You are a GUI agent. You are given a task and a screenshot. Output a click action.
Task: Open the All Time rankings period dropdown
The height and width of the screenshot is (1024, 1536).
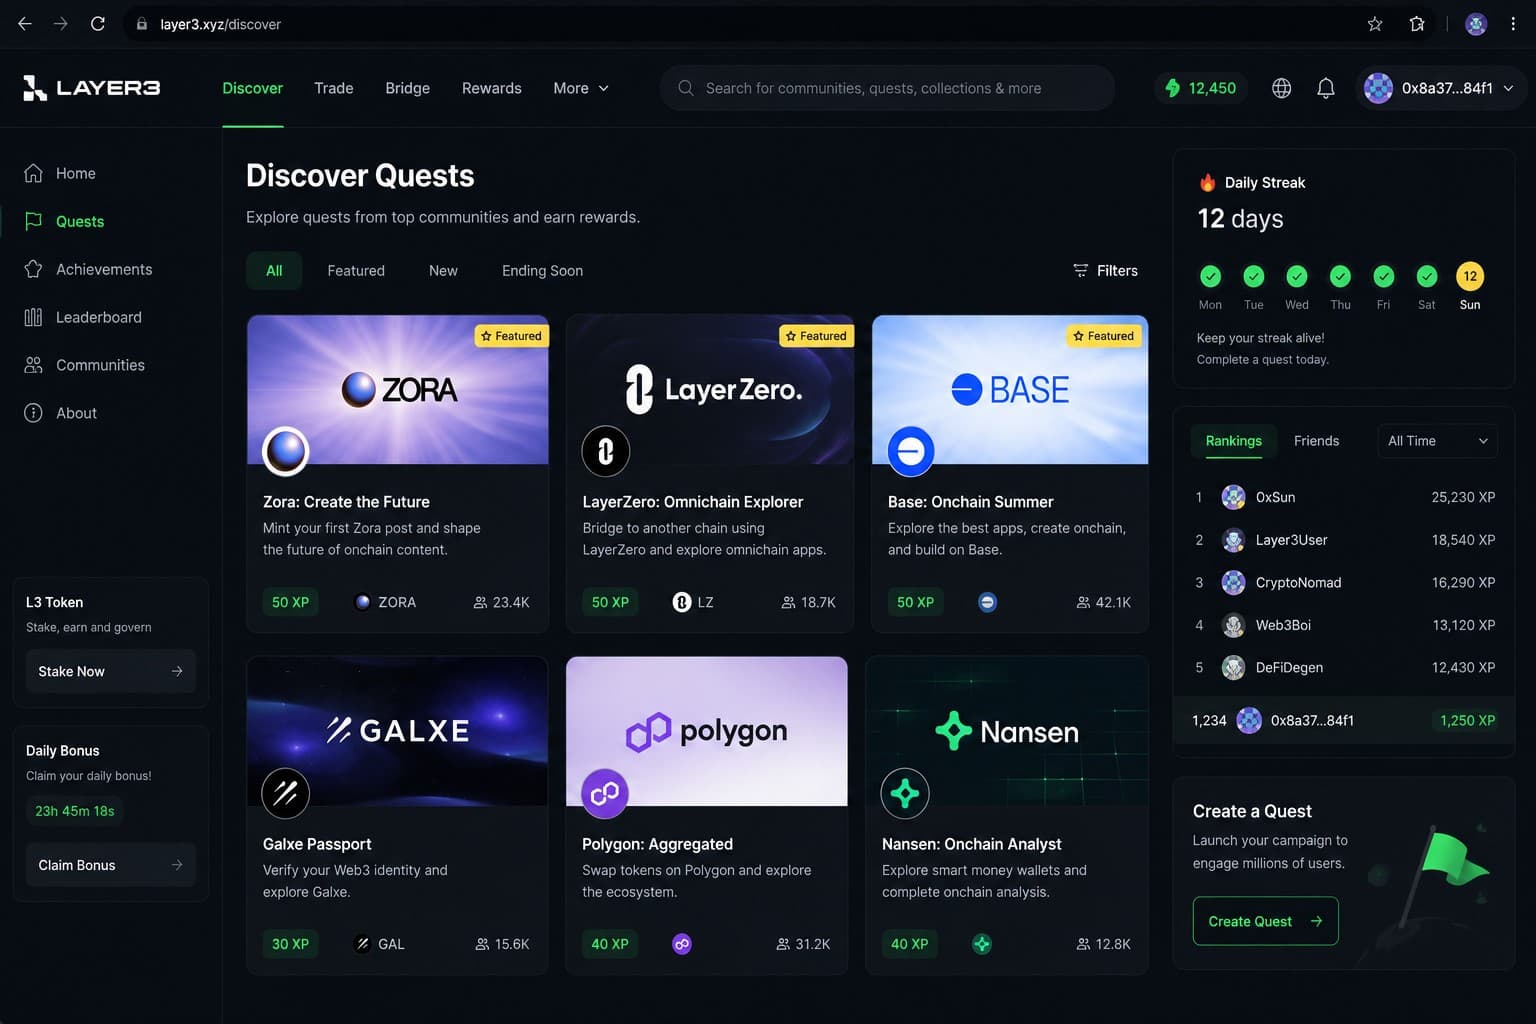click(x=1437, y=441)
